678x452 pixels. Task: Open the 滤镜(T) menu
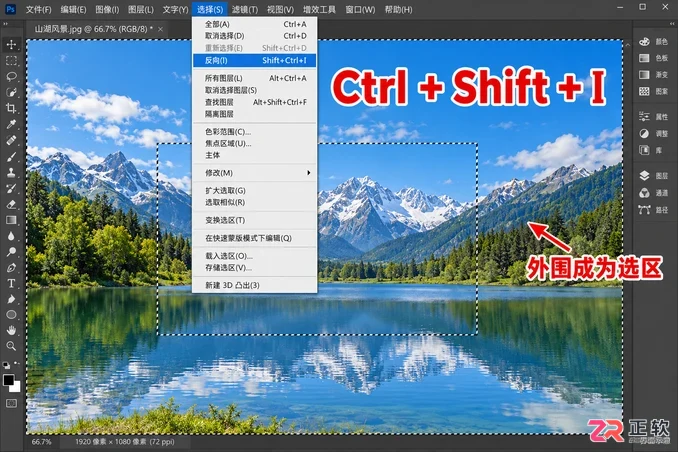tap(245, 9)
